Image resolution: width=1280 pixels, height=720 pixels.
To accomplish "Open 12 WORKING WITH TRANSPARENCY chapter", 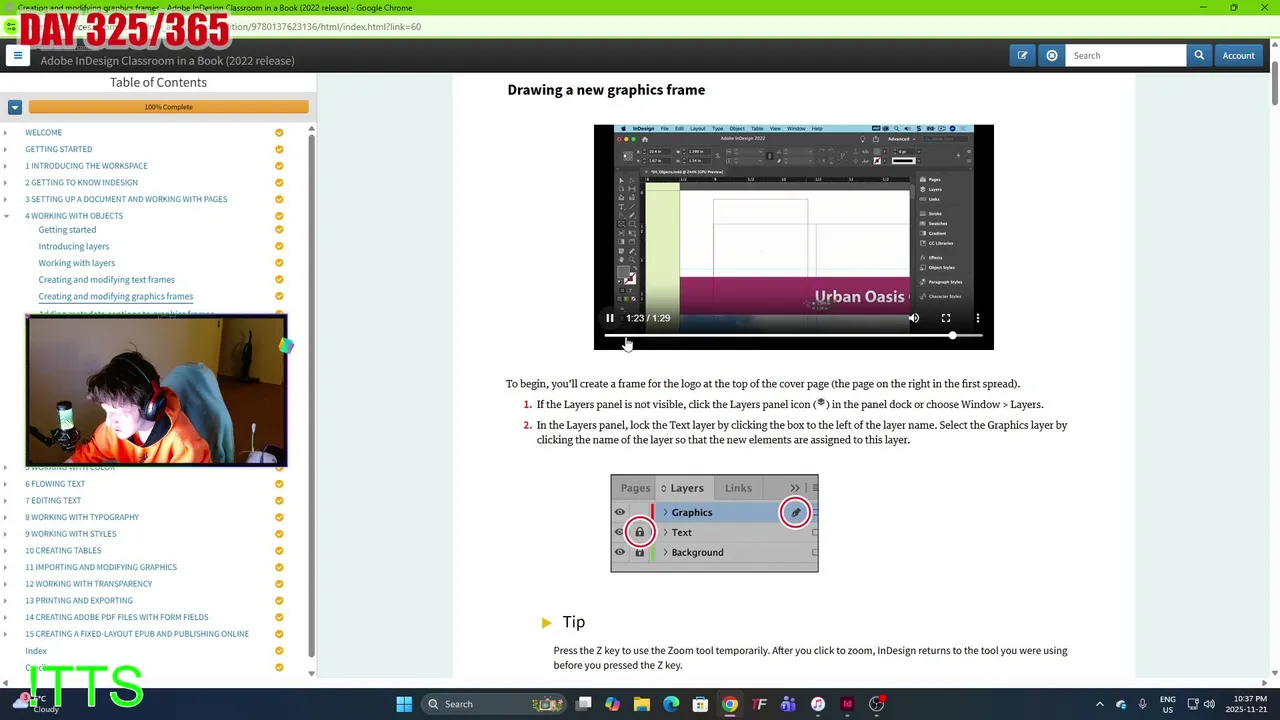I will [89, 584].
